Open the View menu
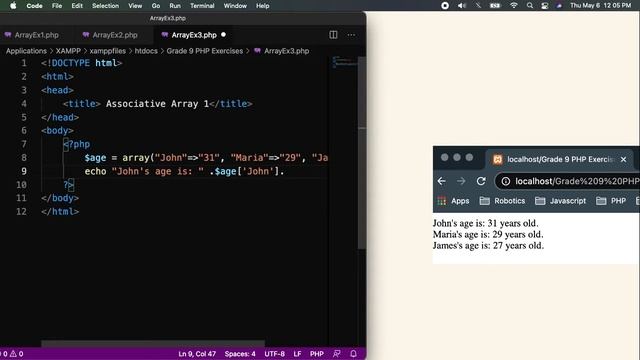This screenshot has width=640, height=360. (x=135, y=6)
